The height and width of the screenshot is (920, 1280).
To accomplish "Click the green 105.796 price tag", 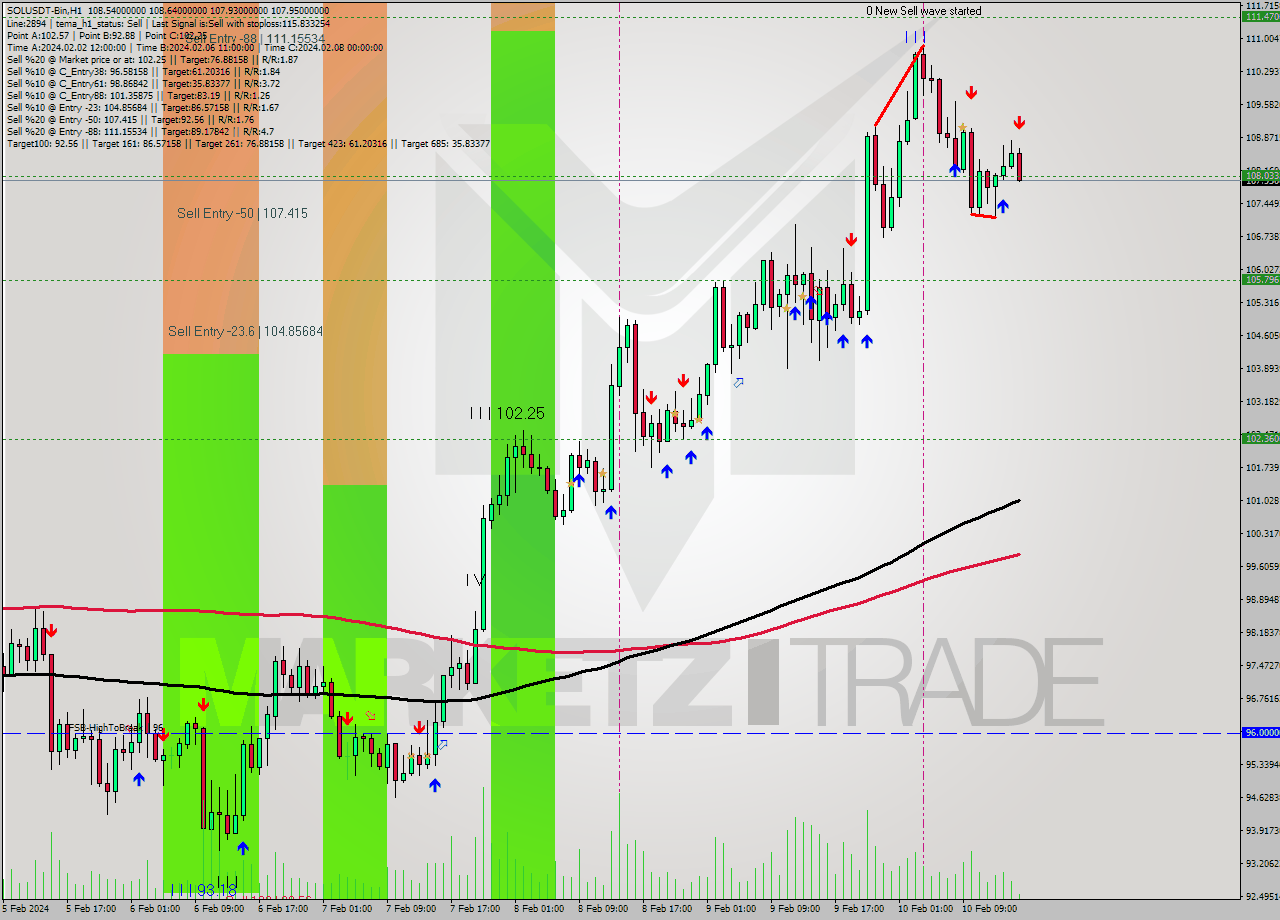I will coord(1260,280).
